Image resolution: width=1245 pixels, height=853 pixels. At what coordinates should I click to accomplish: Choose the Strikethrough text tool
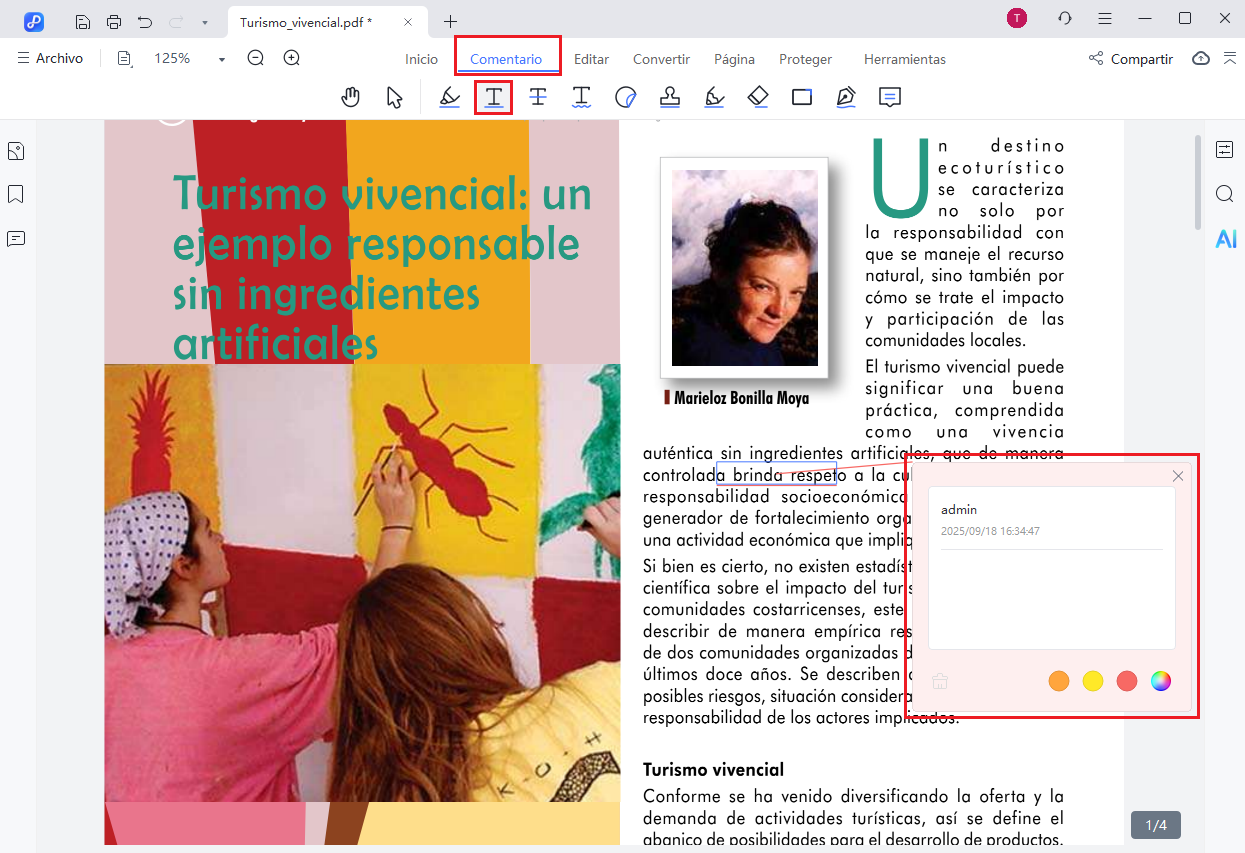point(538,97)
